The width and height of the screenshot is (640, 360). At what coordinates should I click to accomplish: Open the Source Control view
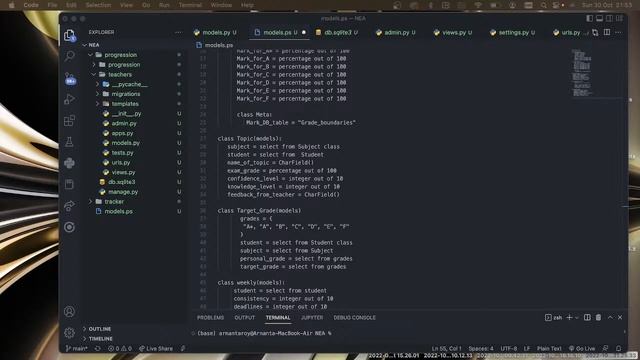pyautogui.click(x=70, y=78)
